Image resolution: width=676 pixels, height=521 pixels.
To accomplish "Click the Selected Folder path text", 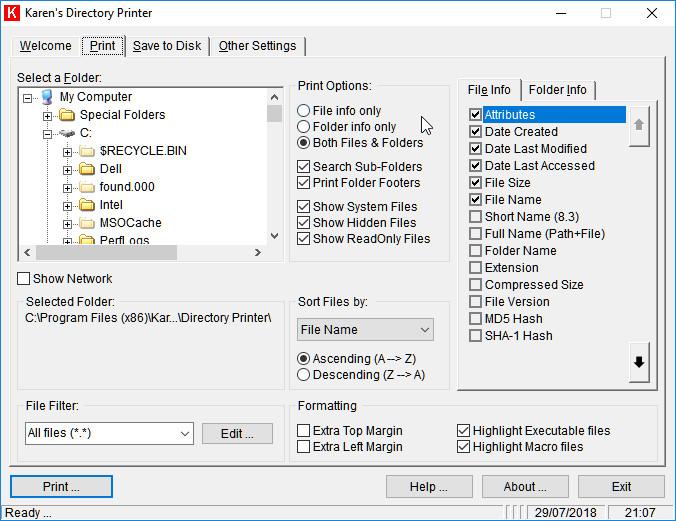I will pyautogui.click(x=148, y=318).
